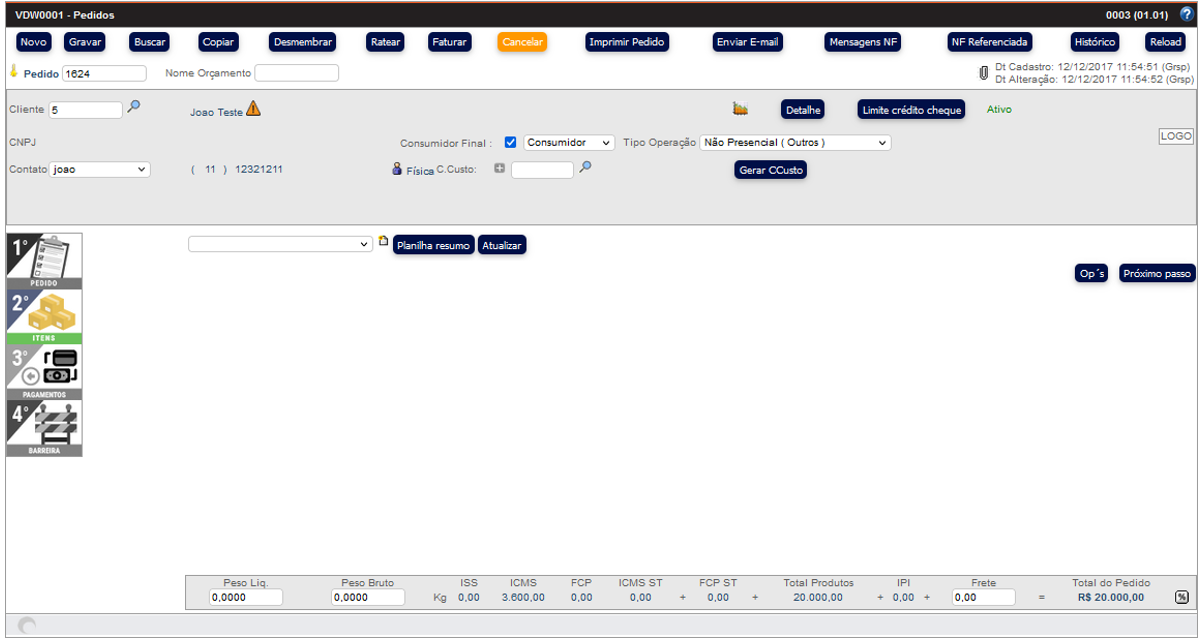
Task: Click the paperclip attachment icon
Action: click(983, 73)
